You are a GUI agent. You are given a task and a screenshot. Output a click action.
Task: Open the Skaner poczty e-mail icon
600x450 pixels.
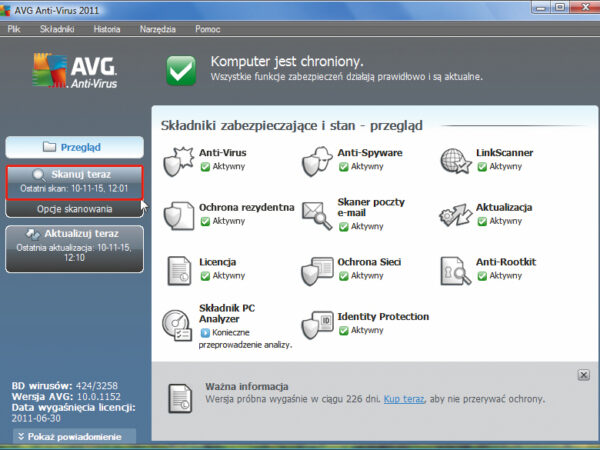tap(317, 214)
